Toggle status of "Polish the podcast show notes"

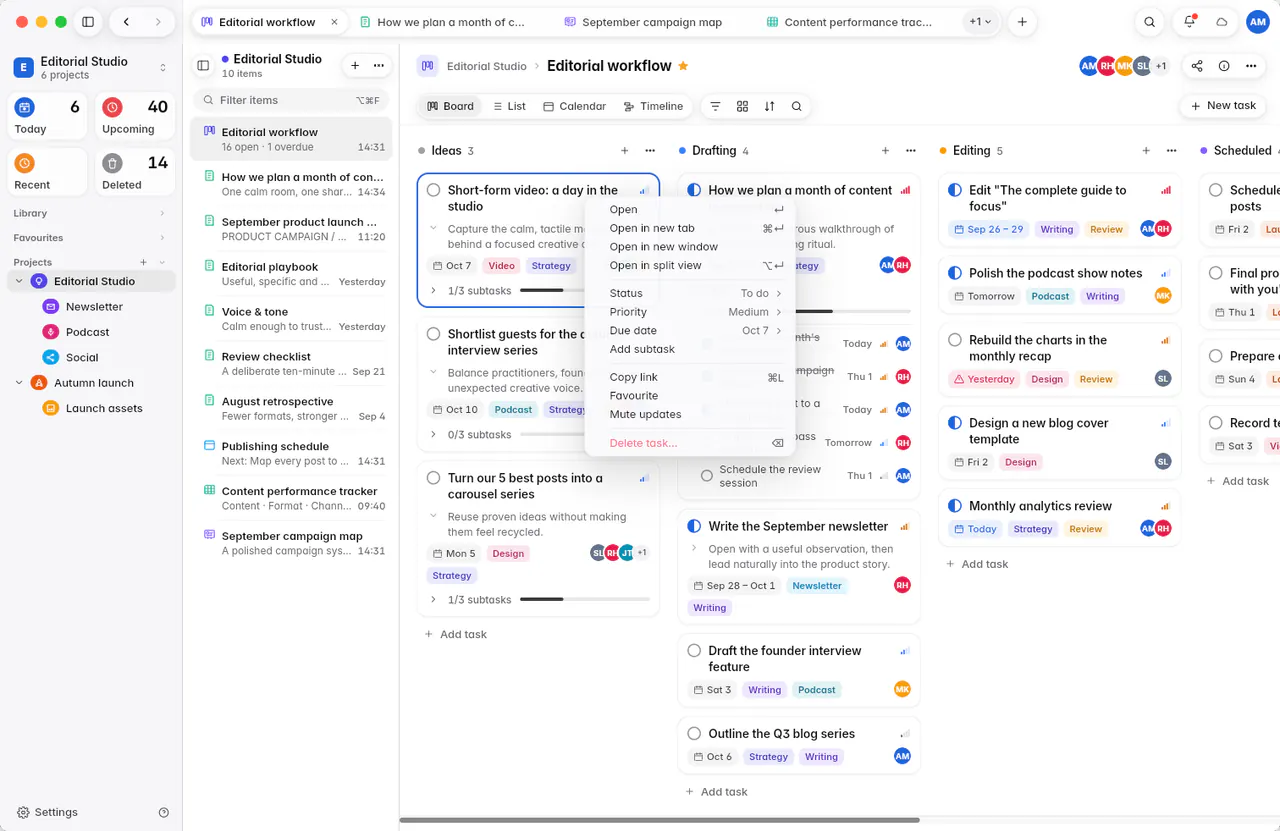(x=955, y=273)
